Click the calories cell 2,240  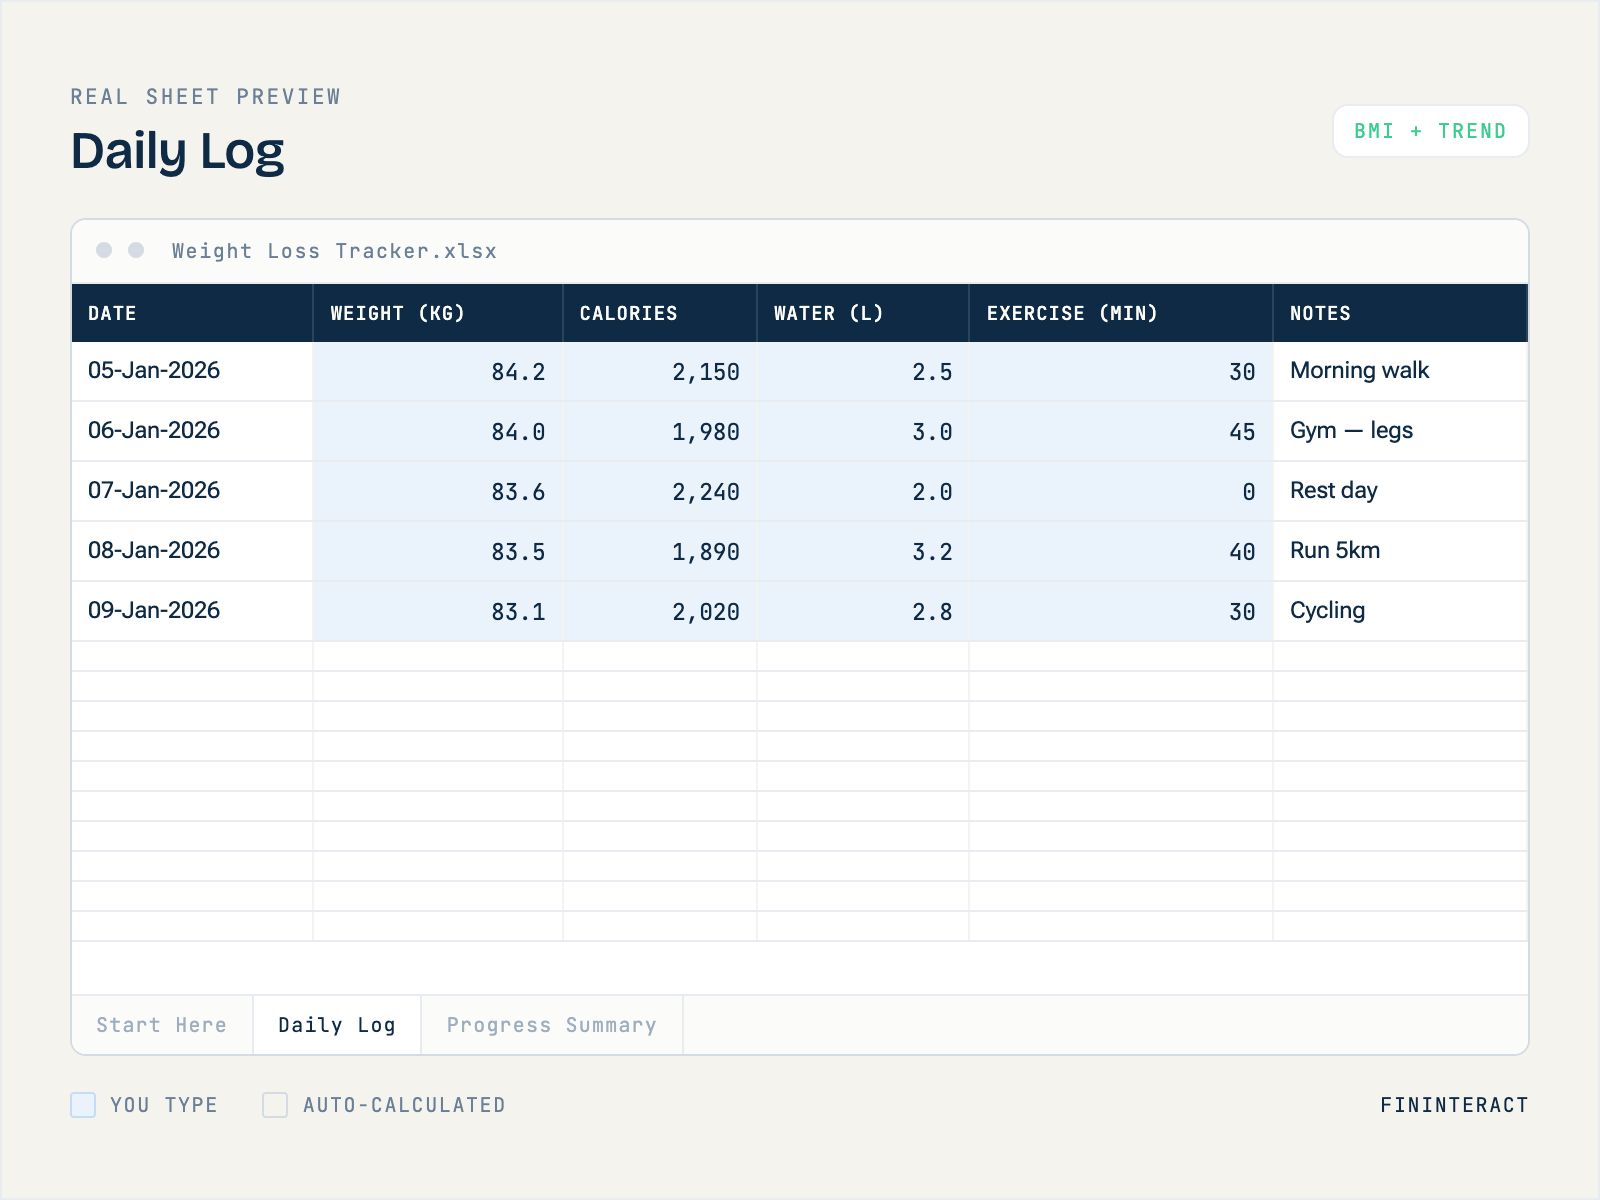660,491
